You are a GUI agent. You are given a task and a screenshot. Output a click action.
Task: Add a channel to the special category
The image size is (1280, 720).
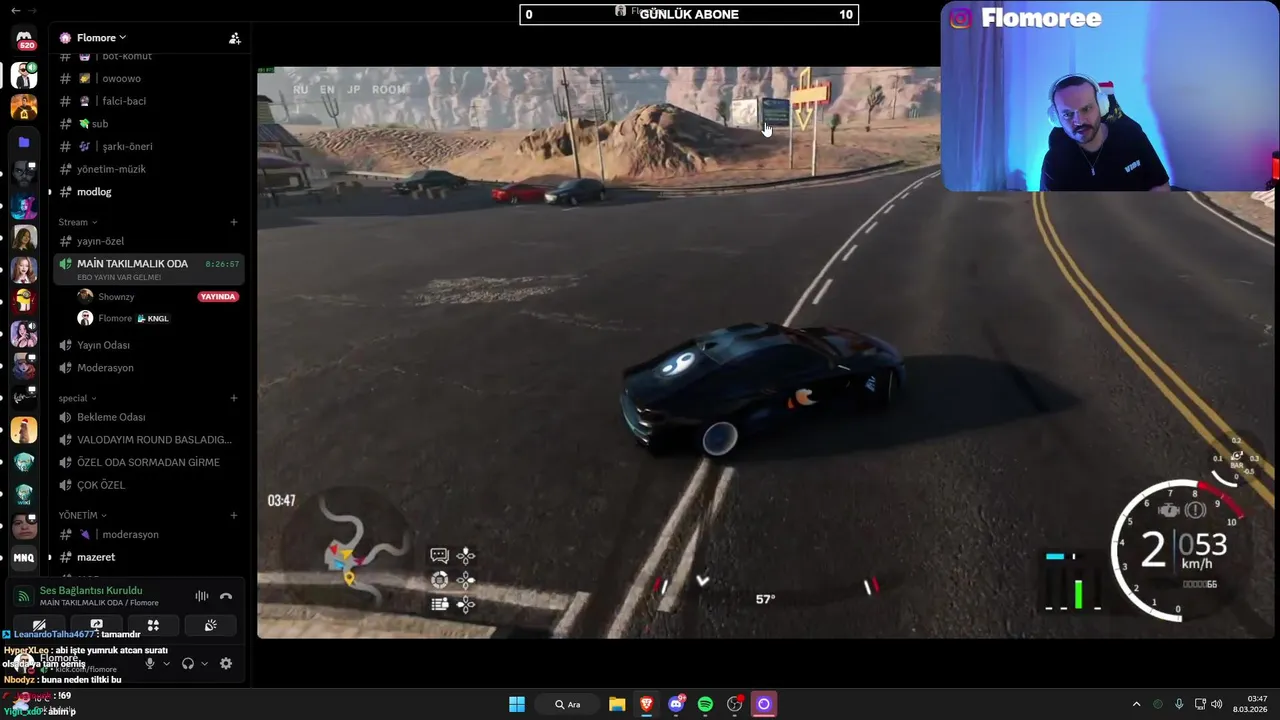(234, 398)
